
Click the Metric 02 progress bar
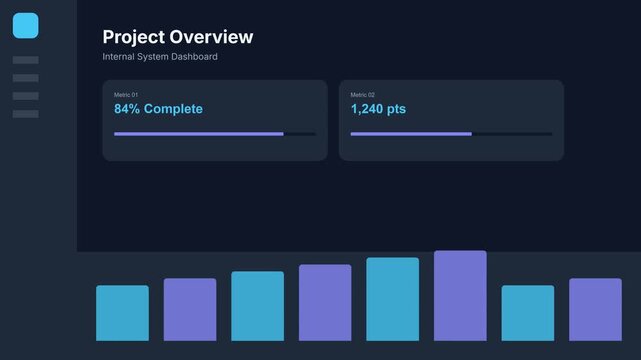point(451,134)
